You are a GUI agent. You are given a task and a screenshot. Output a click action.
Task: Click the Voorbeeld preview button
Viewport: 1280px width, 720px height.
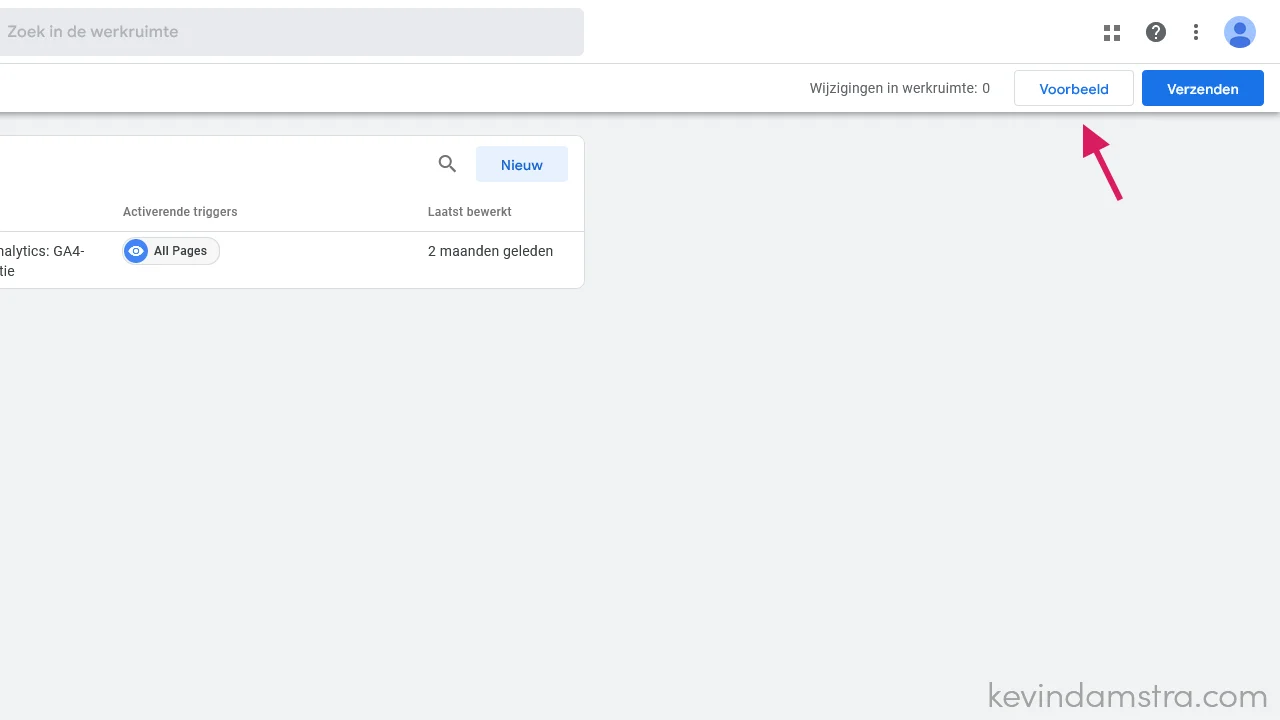pyautogui.click(x=1074, y=88)
